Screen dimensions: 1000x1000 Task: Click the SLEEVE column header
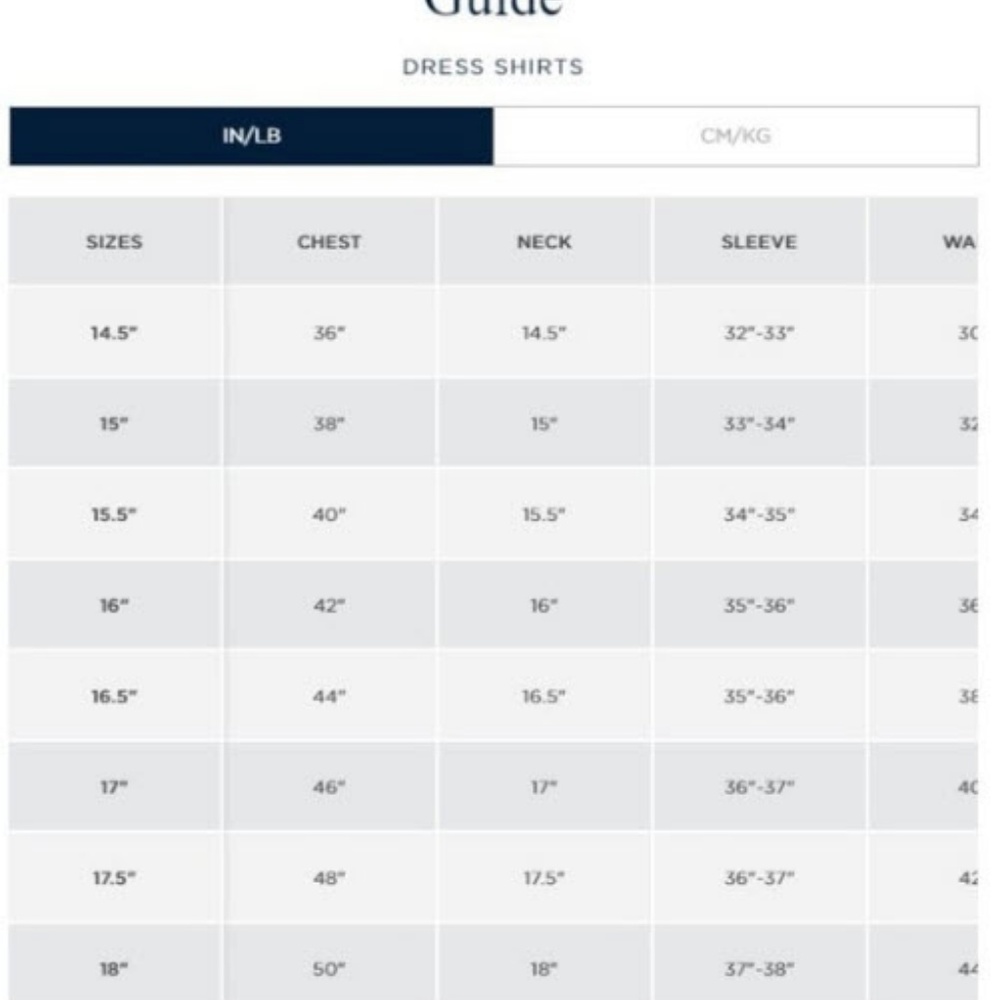(x=759, y=242)
